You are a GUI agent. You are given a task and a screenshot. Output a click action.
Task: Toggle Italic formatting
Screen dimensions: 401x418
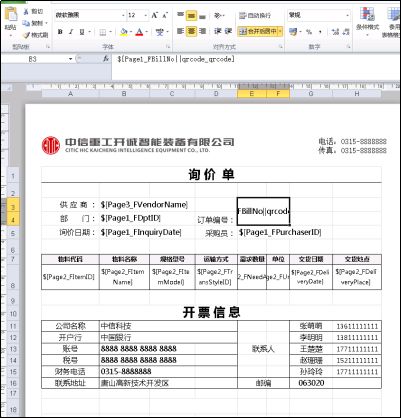71,32
